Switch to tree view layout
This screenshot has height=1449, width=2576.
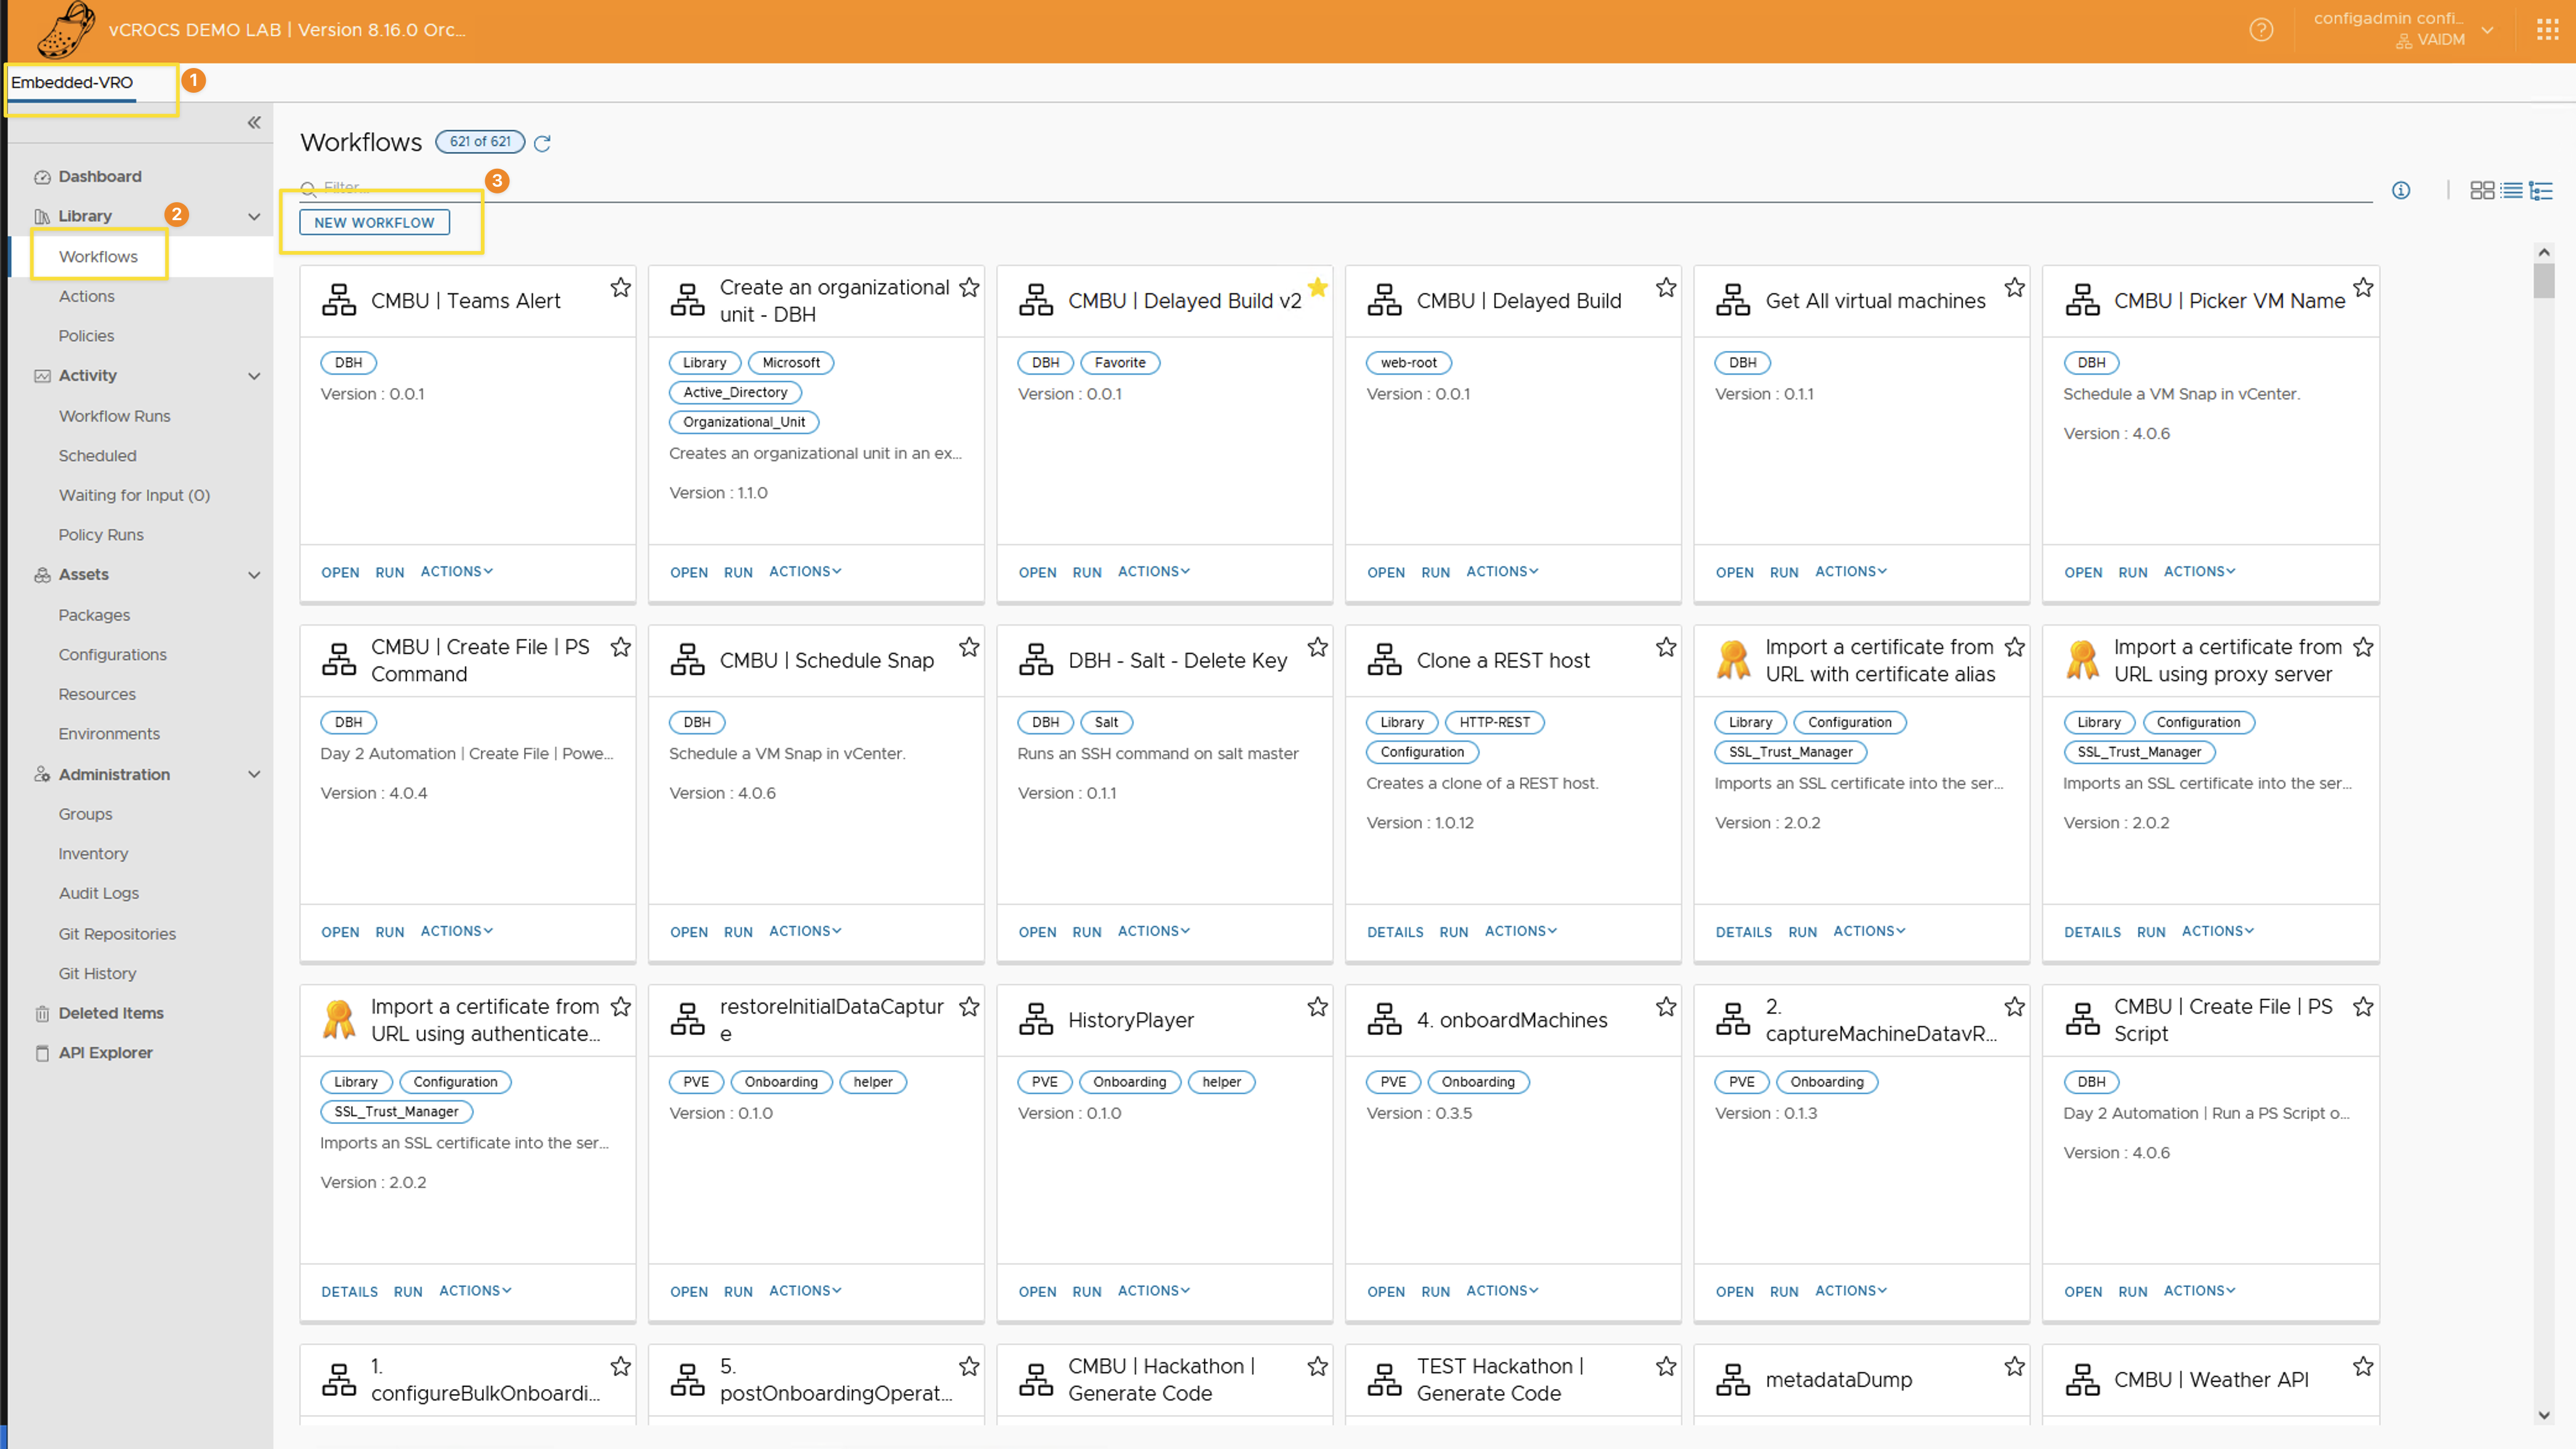(x=2541, y=190)
